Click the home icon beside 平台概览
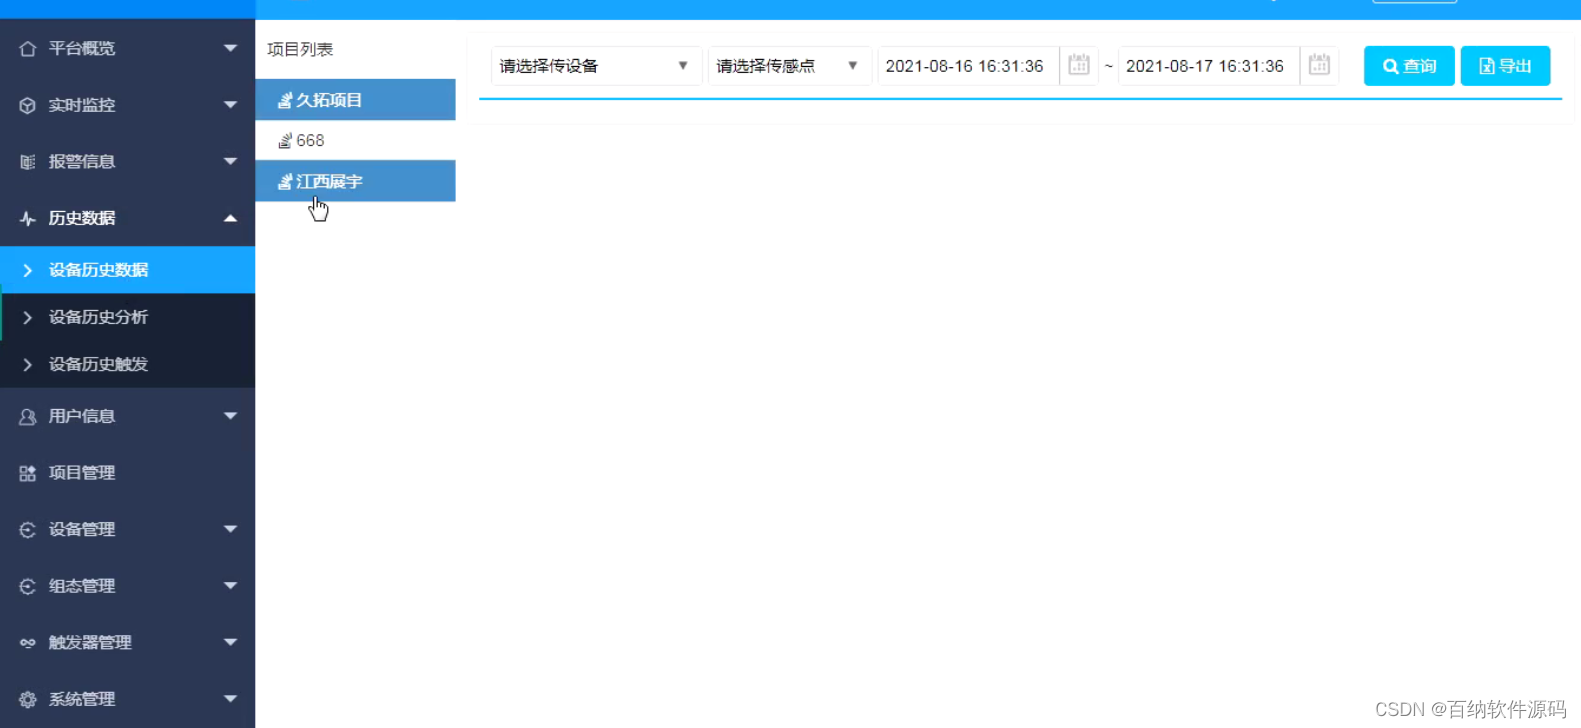 click(28, 48)
